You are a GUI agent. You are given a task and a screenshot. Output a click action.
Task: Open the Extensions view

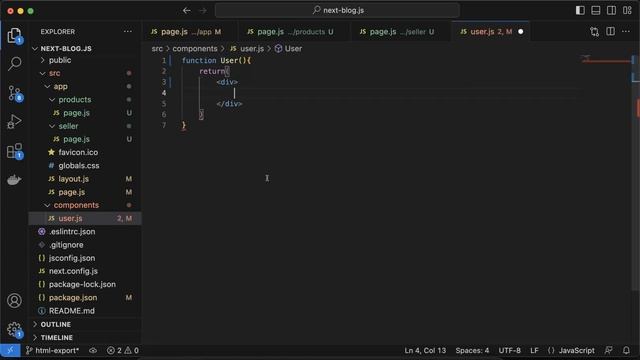tap(14, 151)
